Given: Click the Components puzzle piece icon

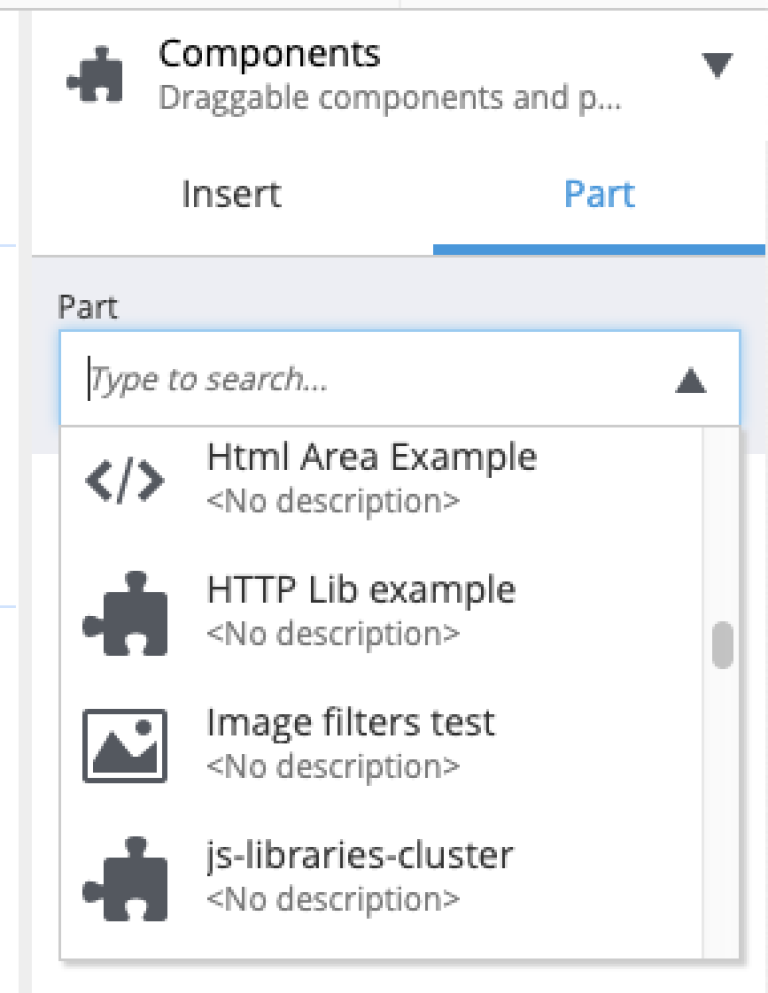Looking at the screenshot, I should coord(95,74).
